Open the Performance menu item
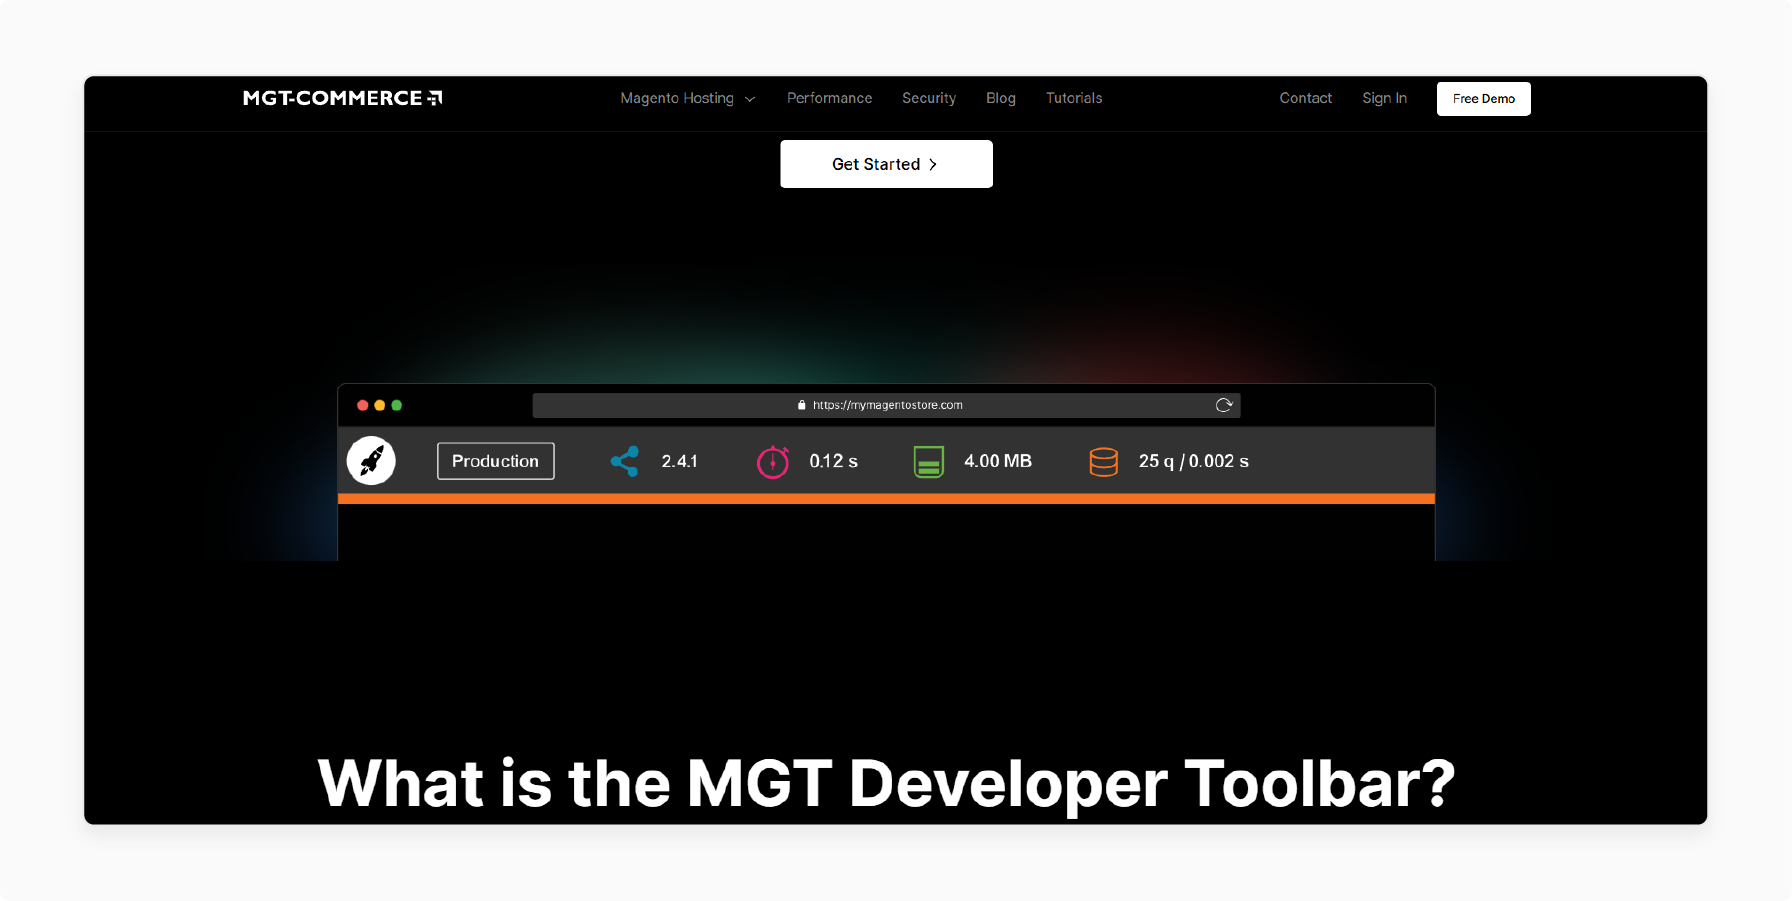The height and width of the screenshot is (901, 1792). (829, 98)
